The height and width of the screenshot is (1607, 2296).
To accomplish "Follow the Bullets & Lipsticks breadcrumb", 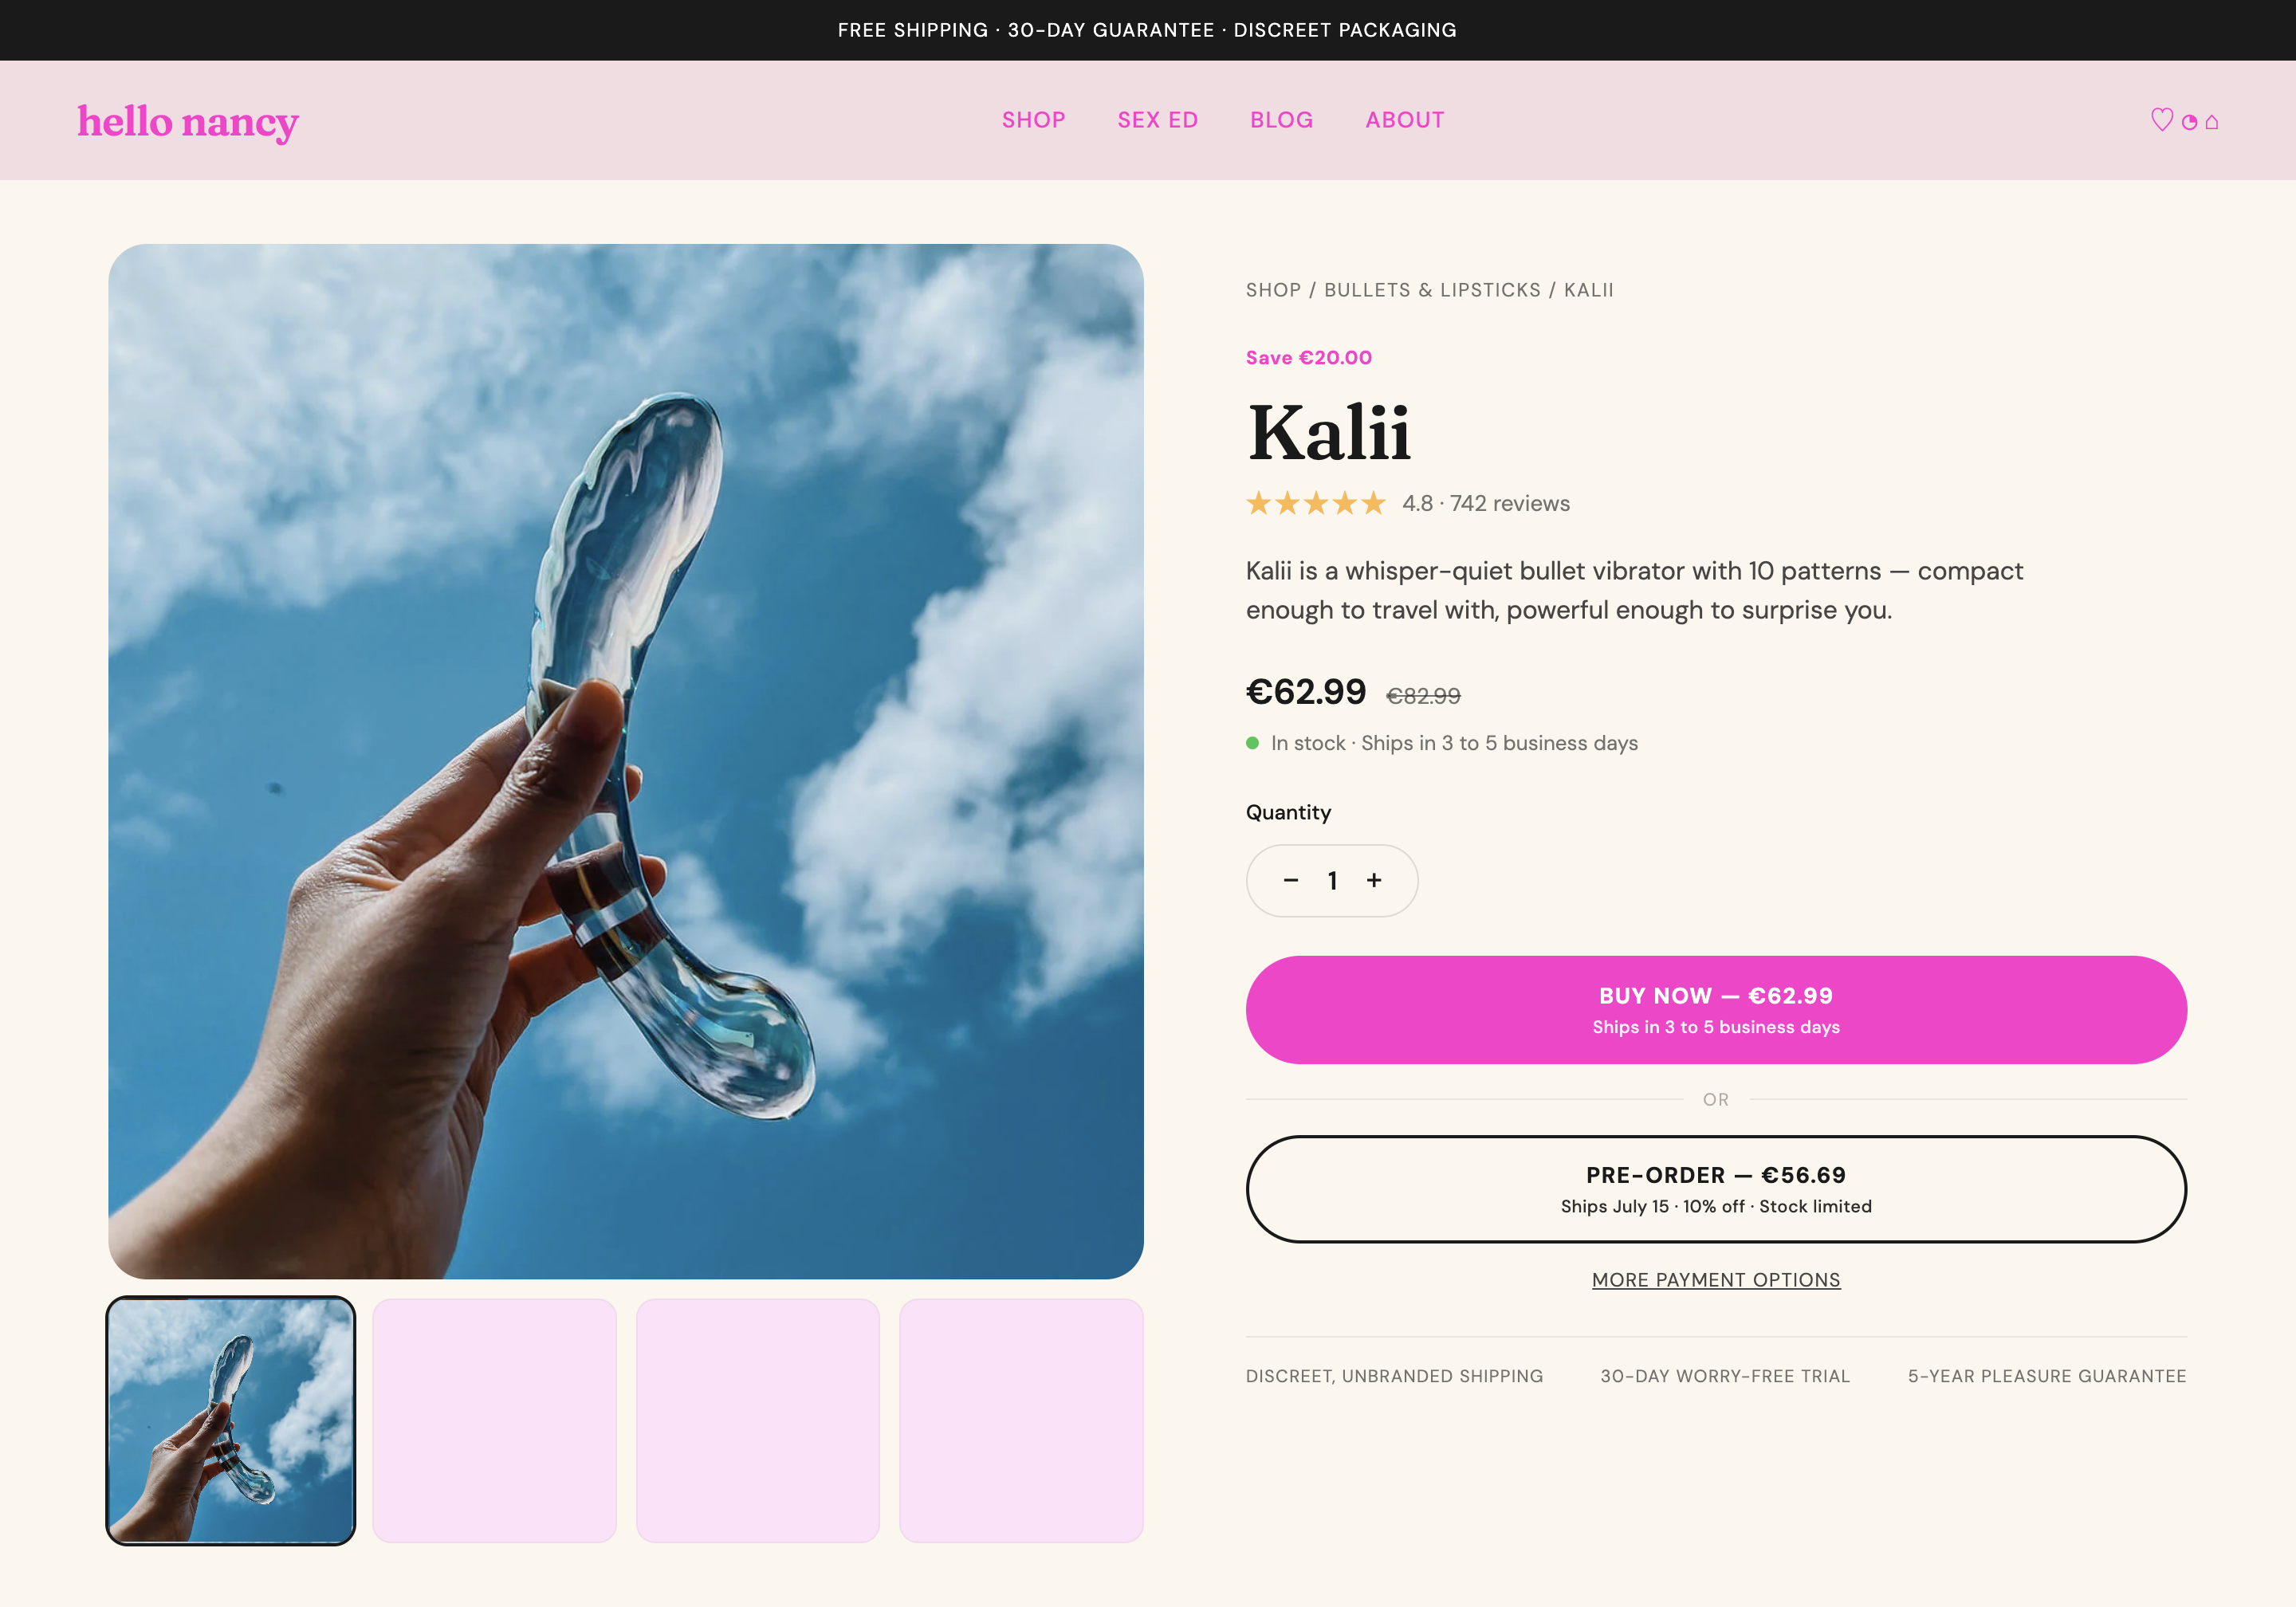I will (1432, 290).
